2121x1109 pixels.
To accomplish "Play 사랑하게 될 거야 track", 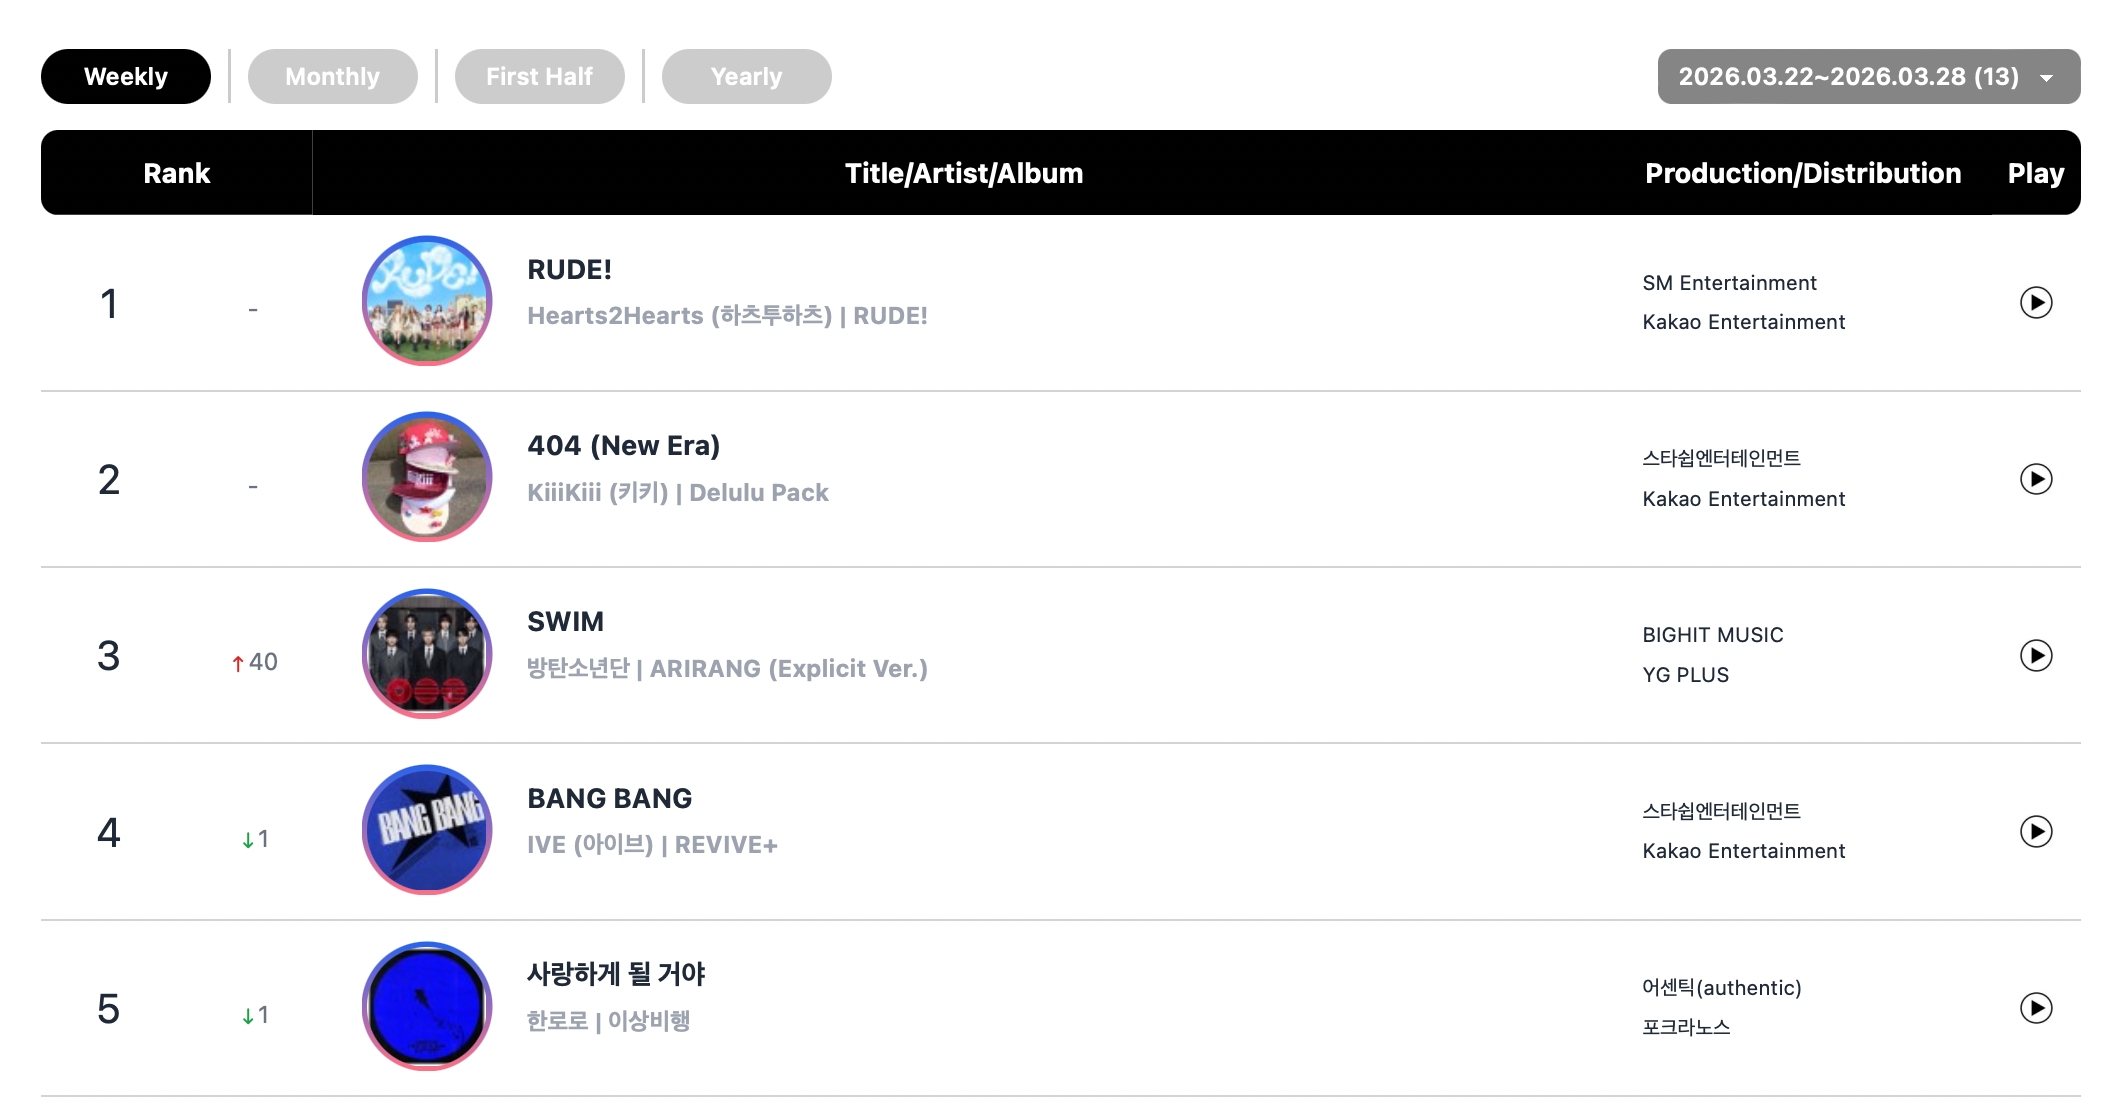I will 2035,1007.
